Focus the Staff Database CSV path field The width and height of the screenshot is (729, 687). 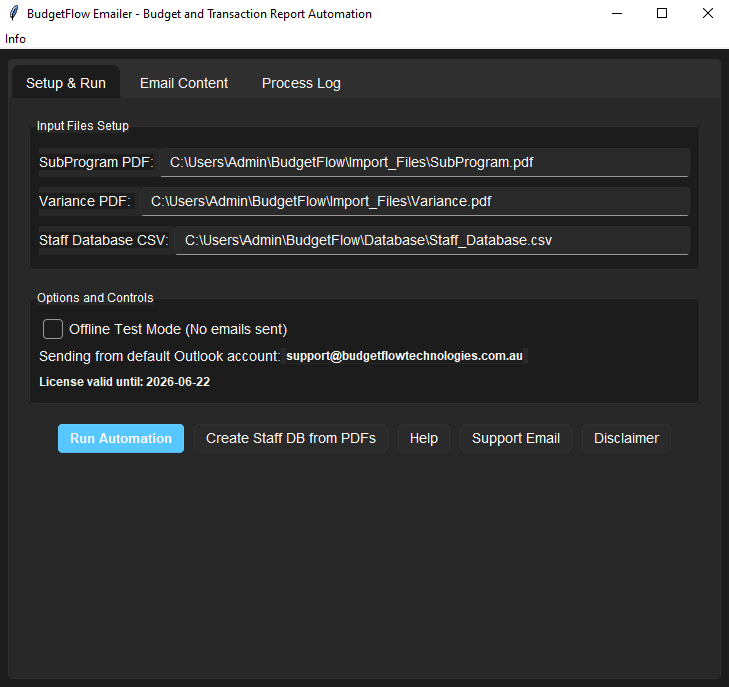point(431,240)
